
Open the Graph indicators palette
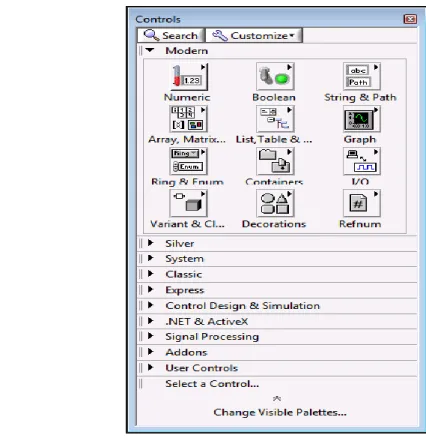pyautogui.click(x=362, y=119)
